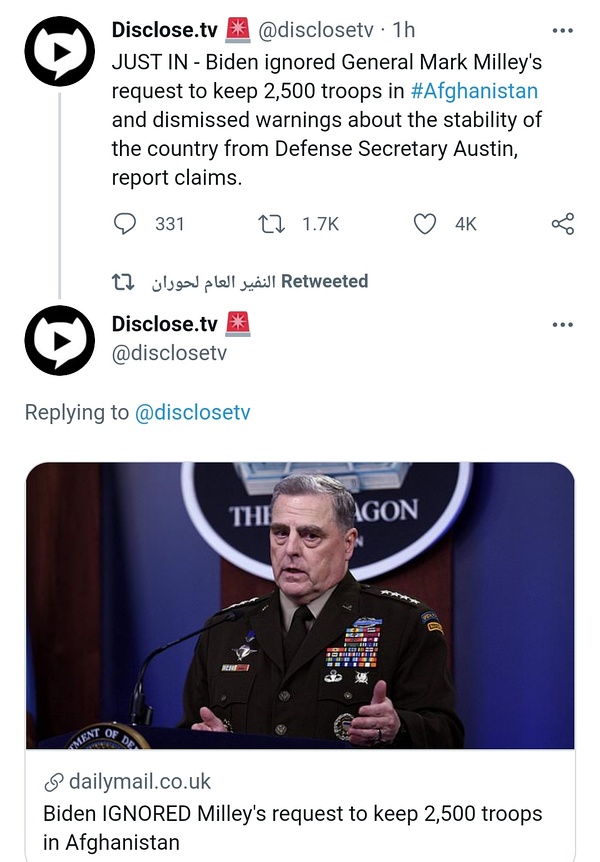Screen dimensions: 600x862
Task: Click the @disclosetv handle under reply tweet name
Action: (170, 353)
